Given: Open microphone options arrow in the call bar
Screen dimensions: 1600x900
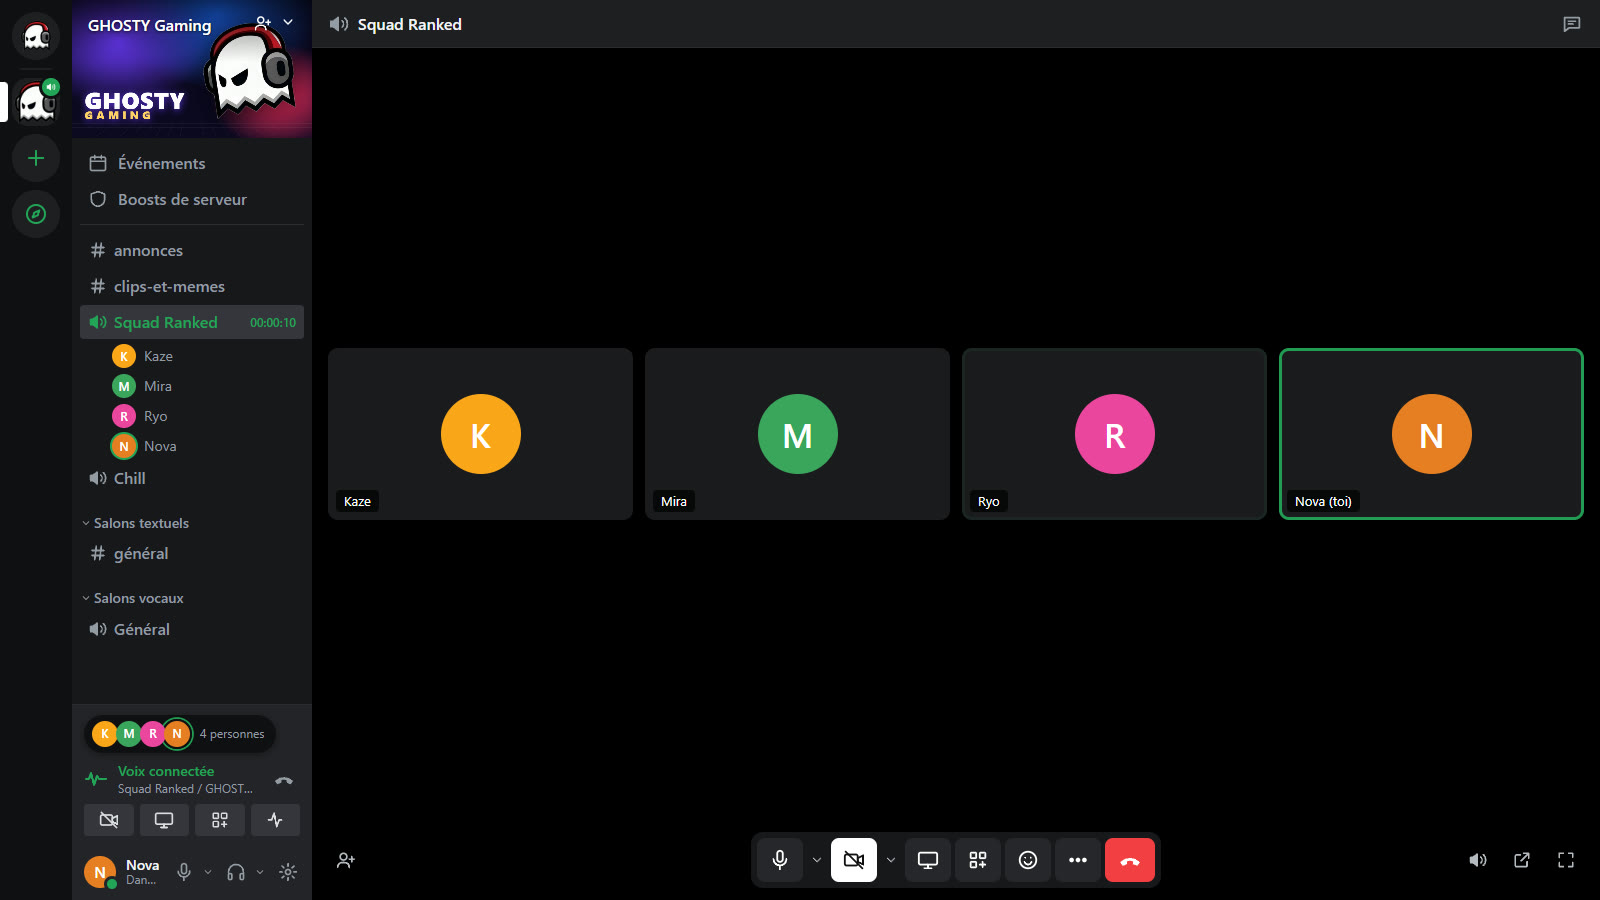Looking at the screenshot, I should 817,860.
